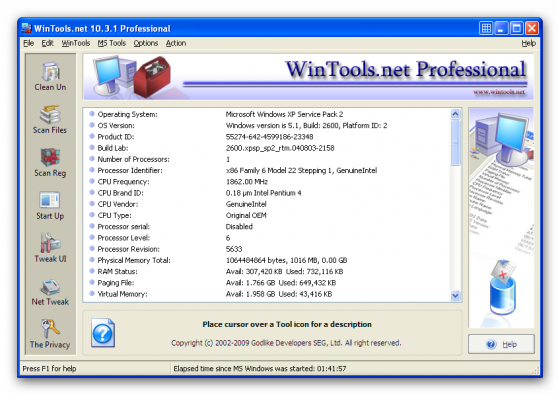Open the File menu
The width and height of the screenshot is (560, 395).
29,43
